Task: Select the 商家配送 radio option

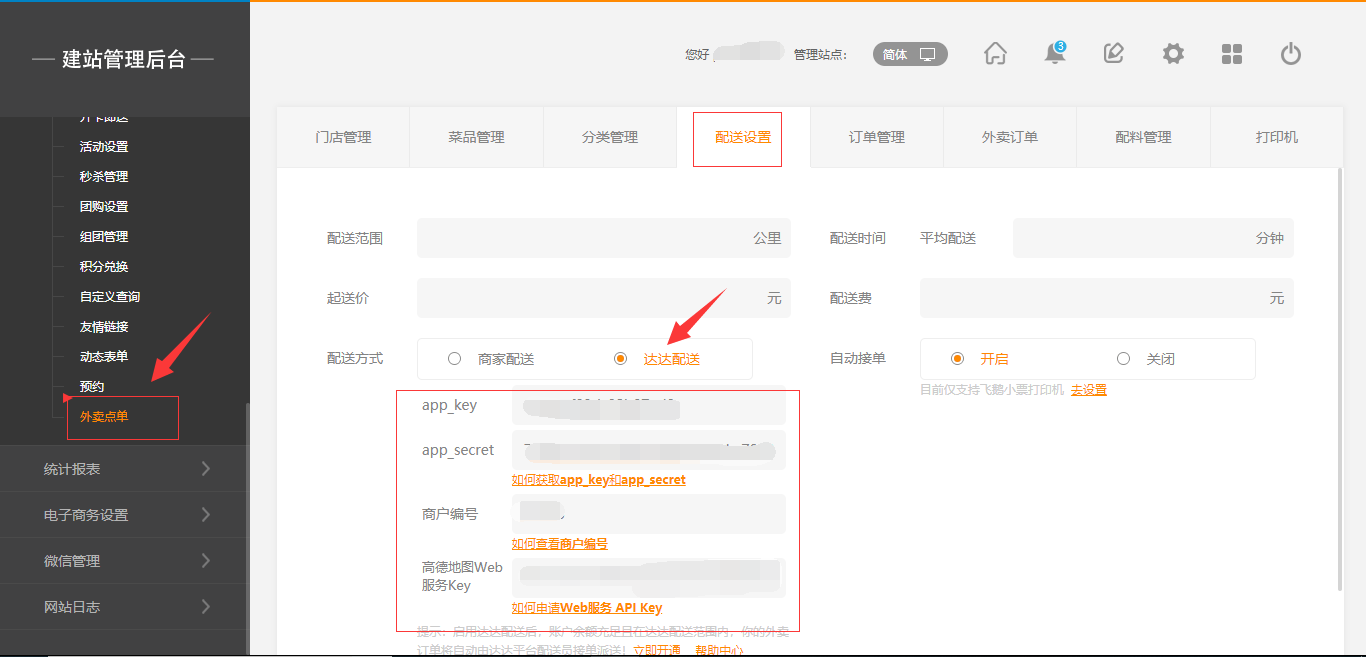Action: 455,359
